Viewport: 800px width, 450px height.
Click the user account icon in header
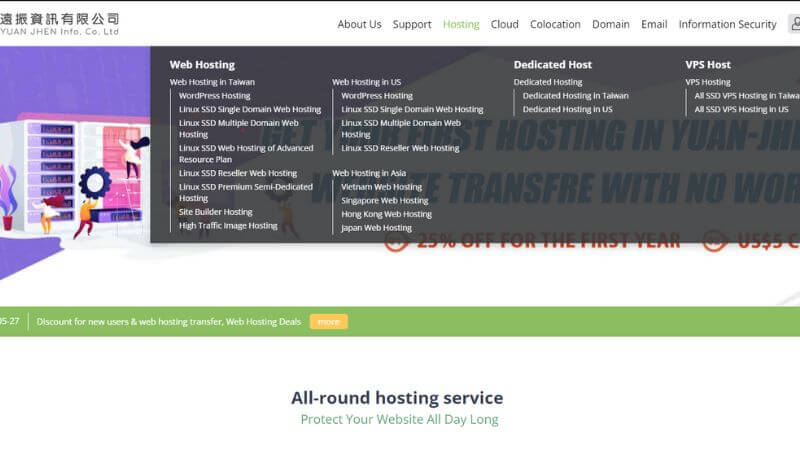[794, 24]
